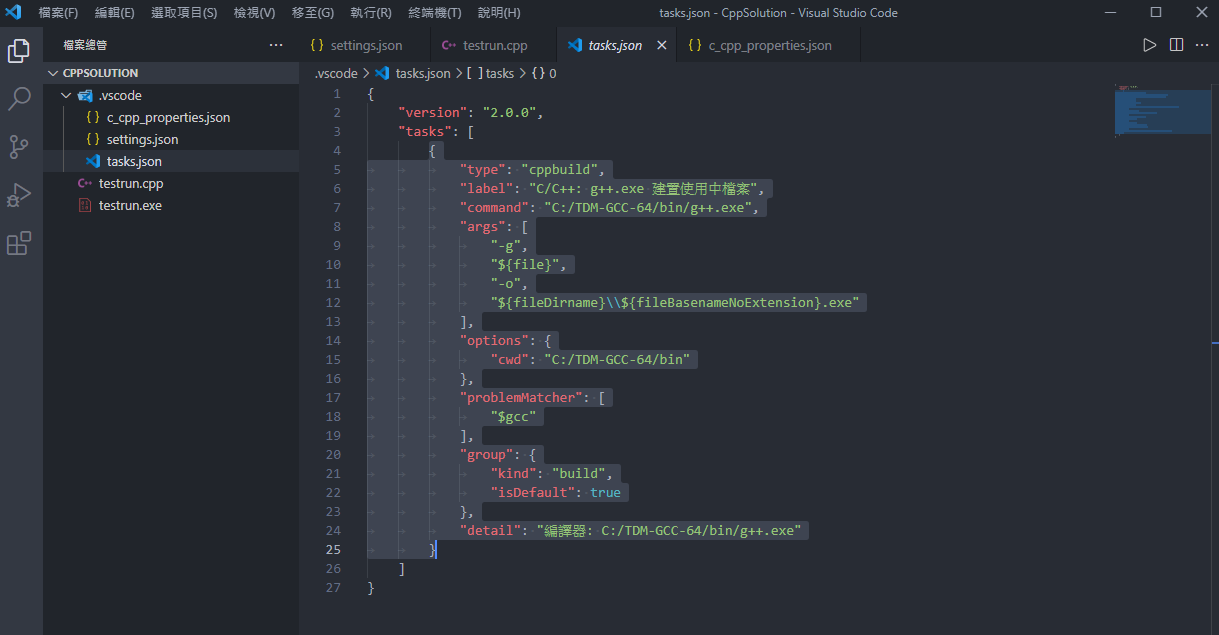
Task: Open Explorer panel more actions ellipsis
Action: [x=276, y=45]
